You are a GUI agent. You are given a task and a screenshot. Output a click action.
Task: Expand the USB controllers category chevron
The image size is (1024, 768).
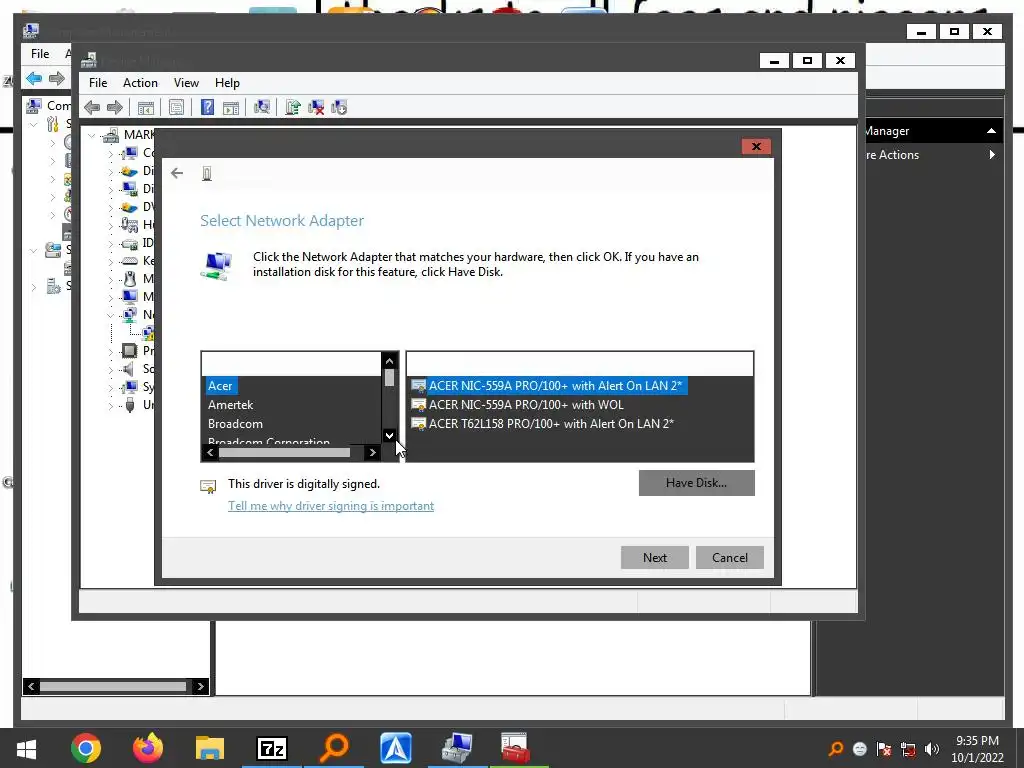pos(110,406)
